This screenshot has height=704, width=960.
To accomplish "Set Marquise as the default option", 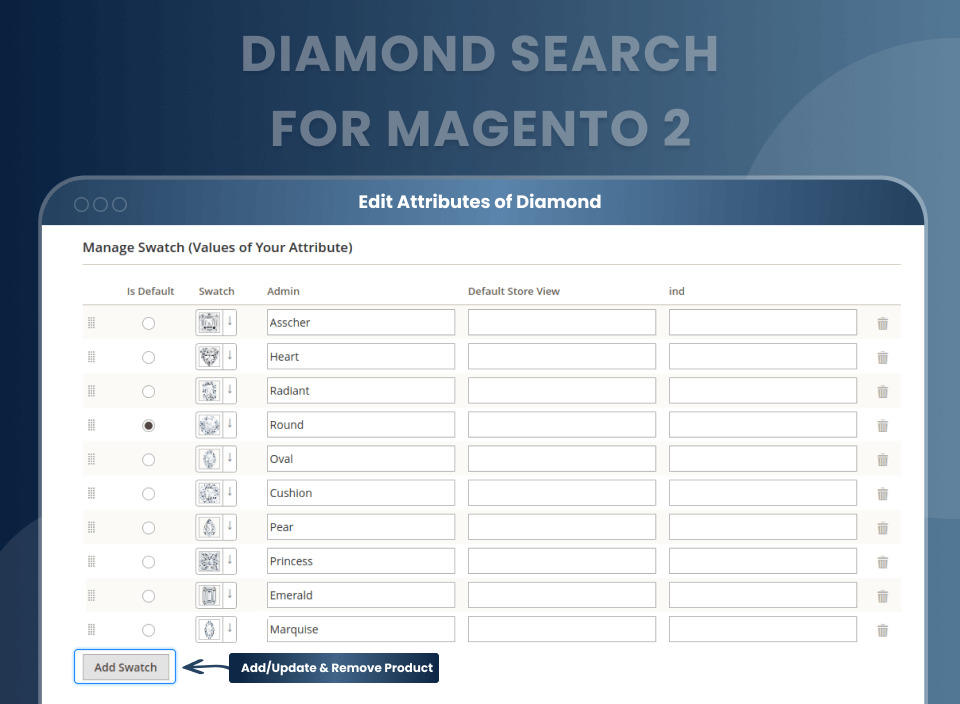I will [148, 630].
